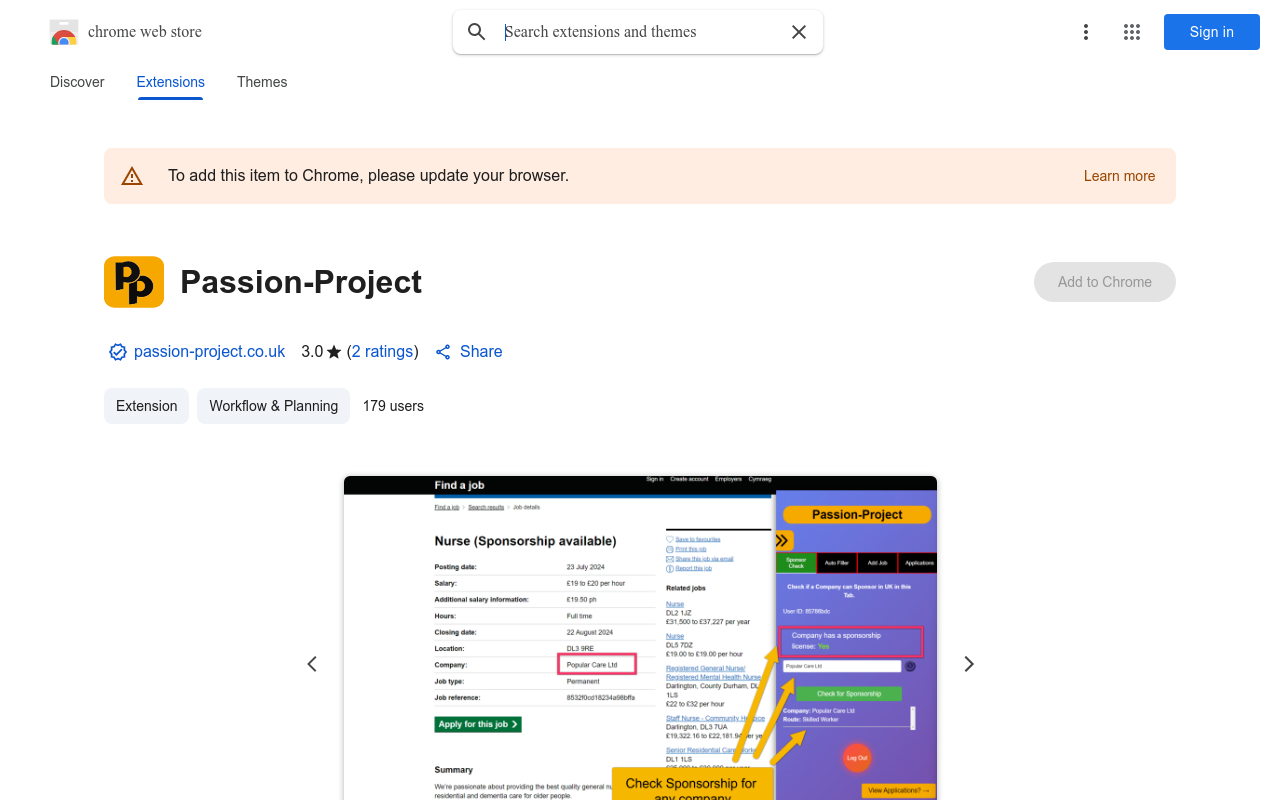The width and height of the screenshot is (1280, 800).
Task: Click the 3.0 star rating text
Action: pyautogui.click(x=321, y=352)
